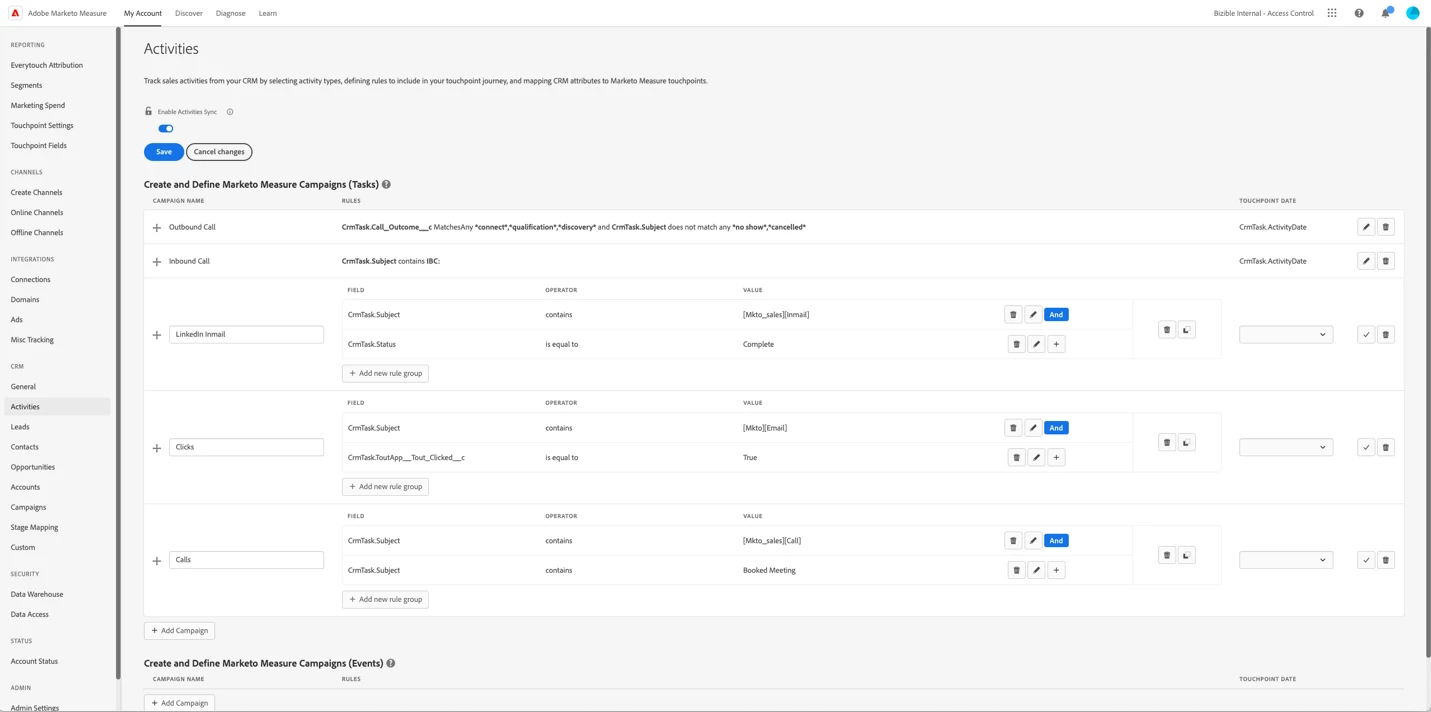Switch to the Learn tab
This screenshot has width=1431, height=712.
pyautogui.click(x=268, y=13)
